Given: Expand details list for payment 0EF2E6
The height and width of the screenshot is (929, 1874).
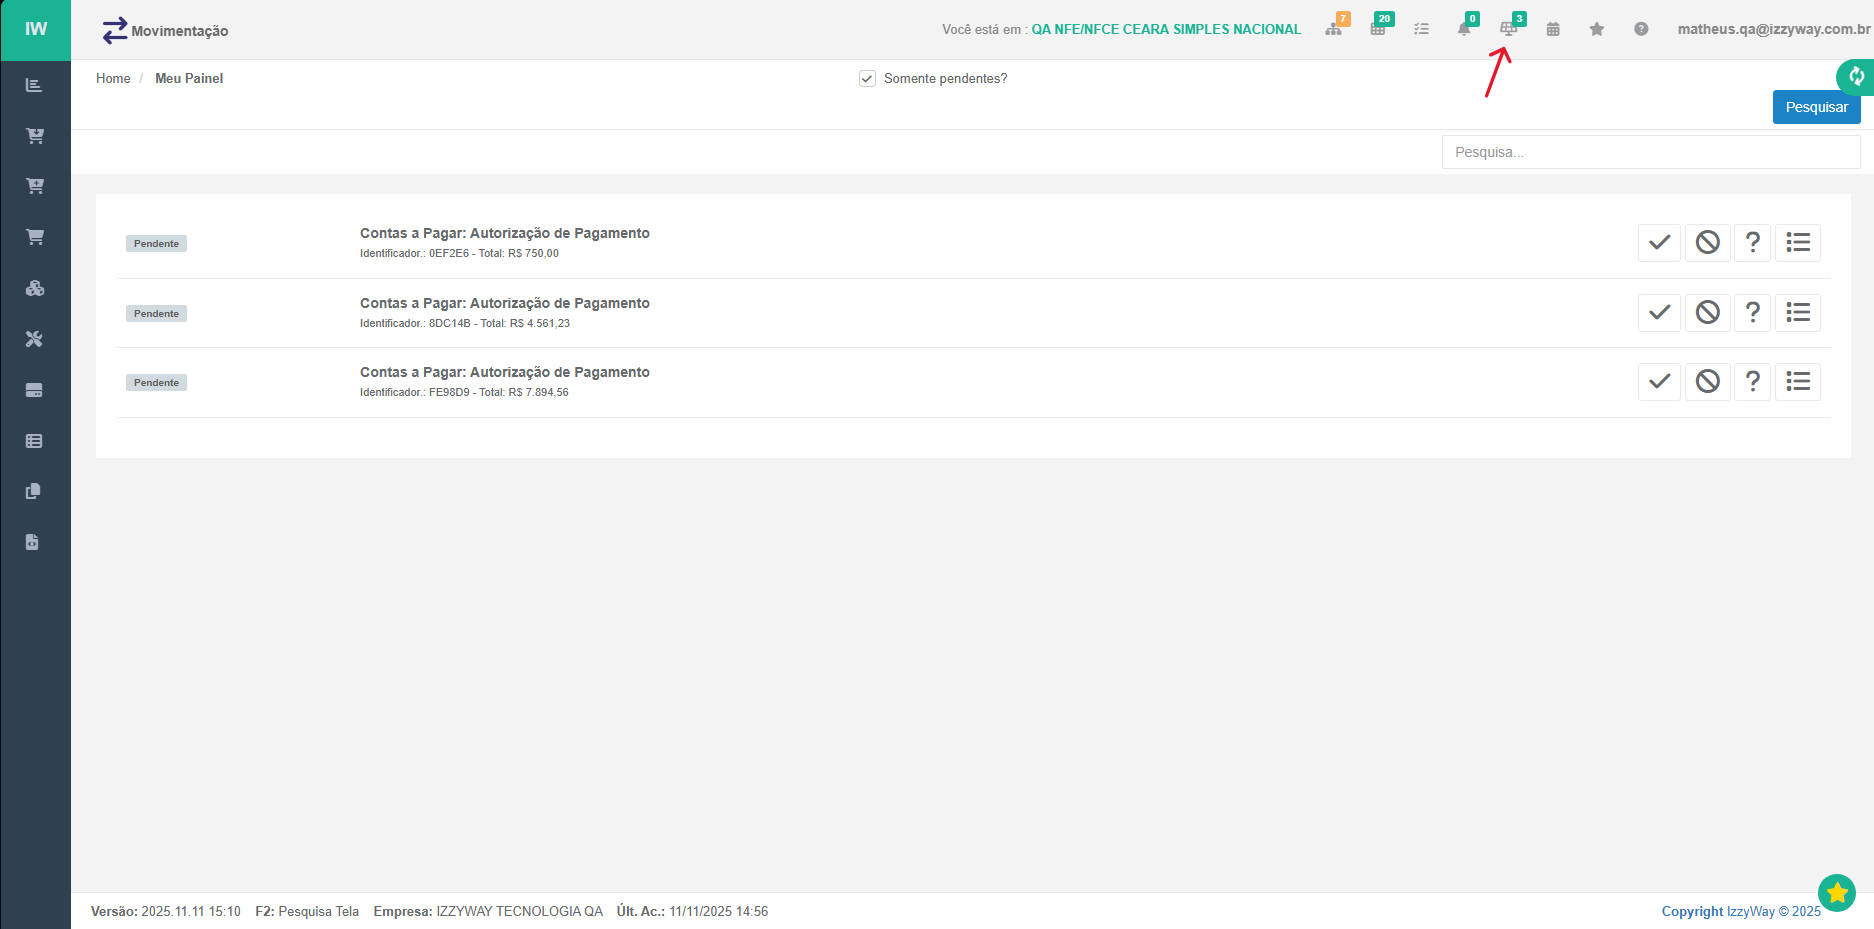Looking at the screenshot, I should tap(1797, 242).
